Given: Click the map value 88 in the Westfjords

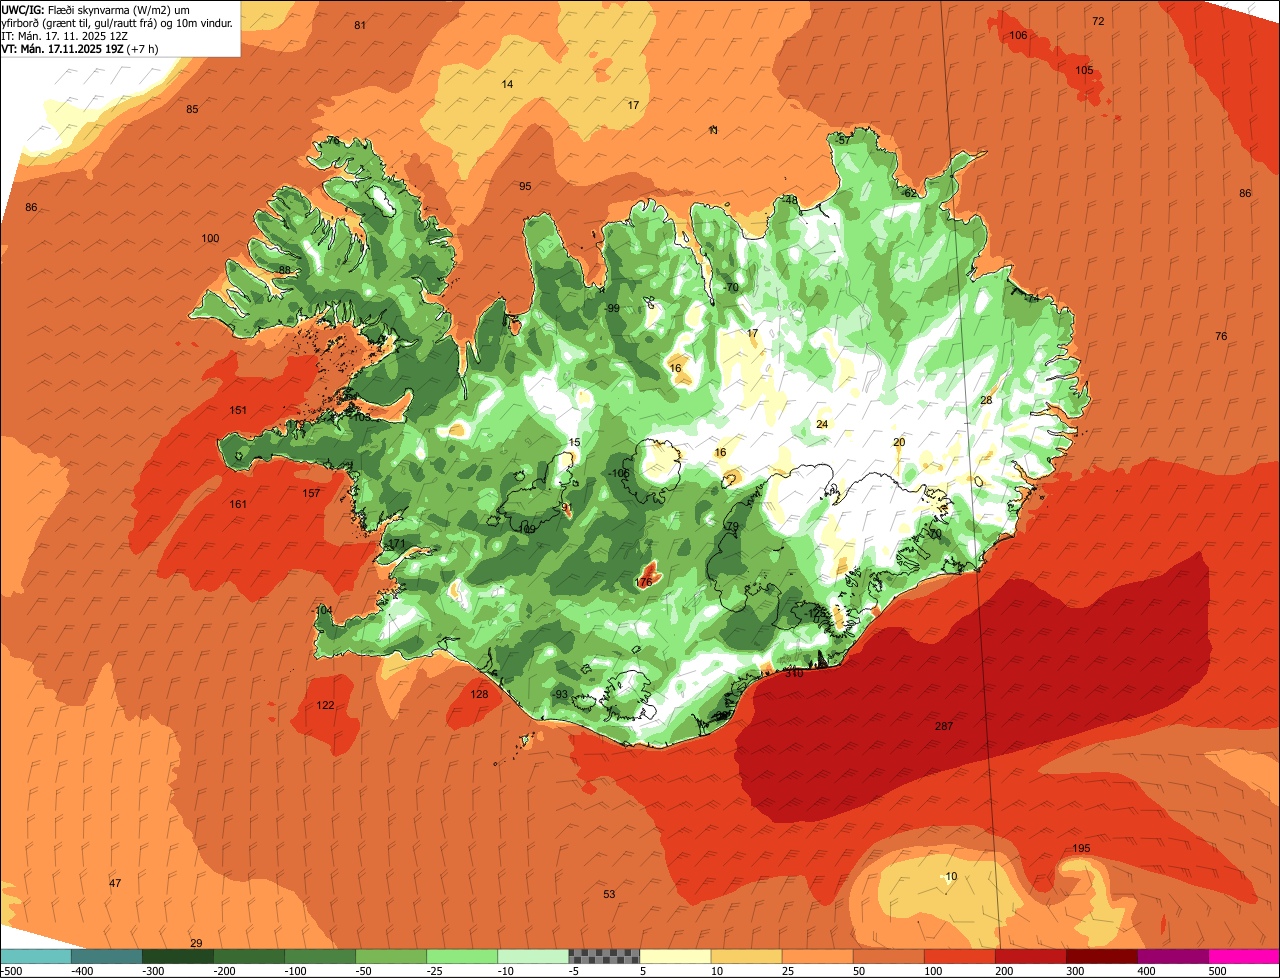Looking at the screenshot, I should coord(285,270).
